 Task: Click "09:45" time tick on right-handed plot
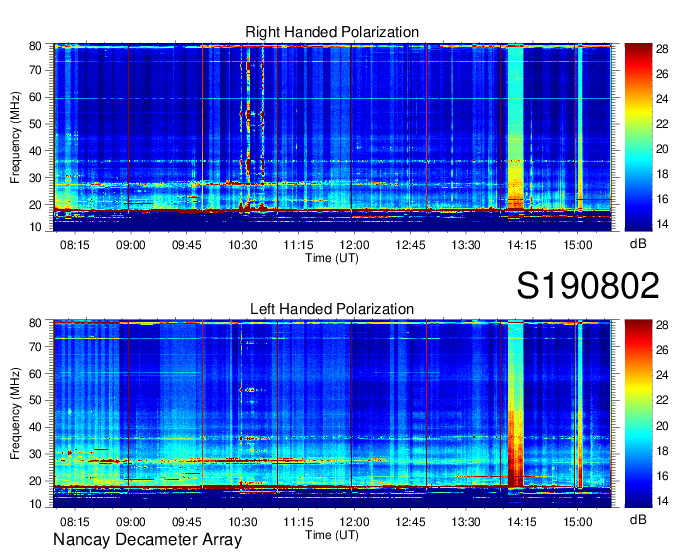point(186,245)
